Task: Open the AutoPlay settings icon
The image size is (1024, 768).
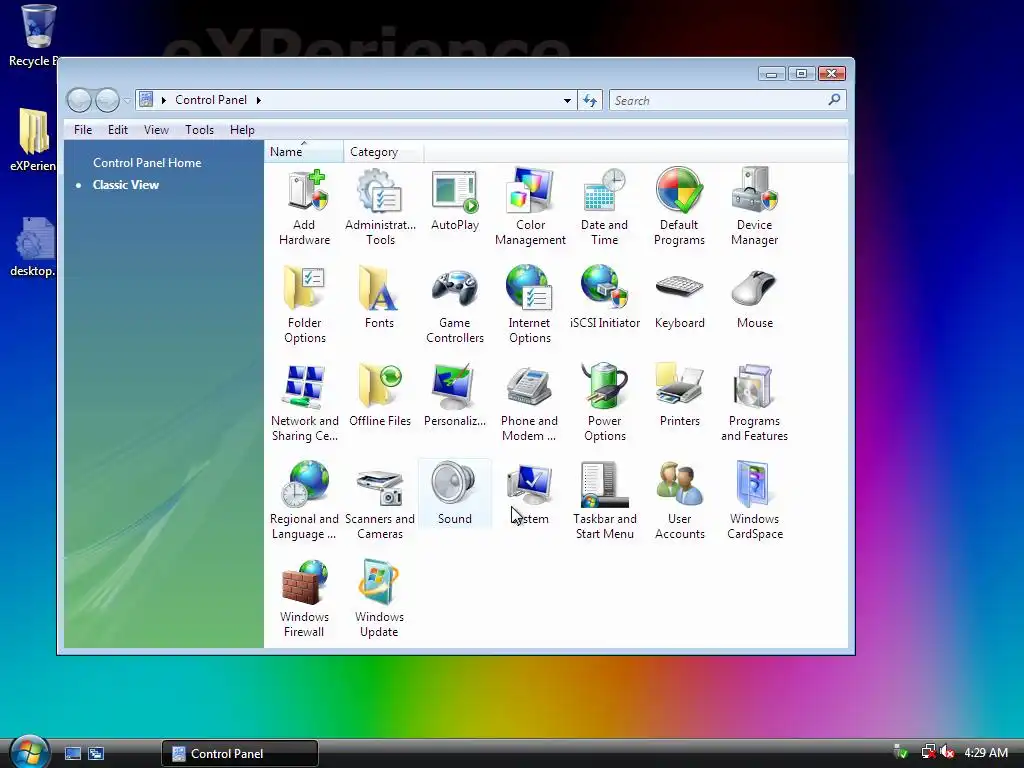Action: [455, 200]
